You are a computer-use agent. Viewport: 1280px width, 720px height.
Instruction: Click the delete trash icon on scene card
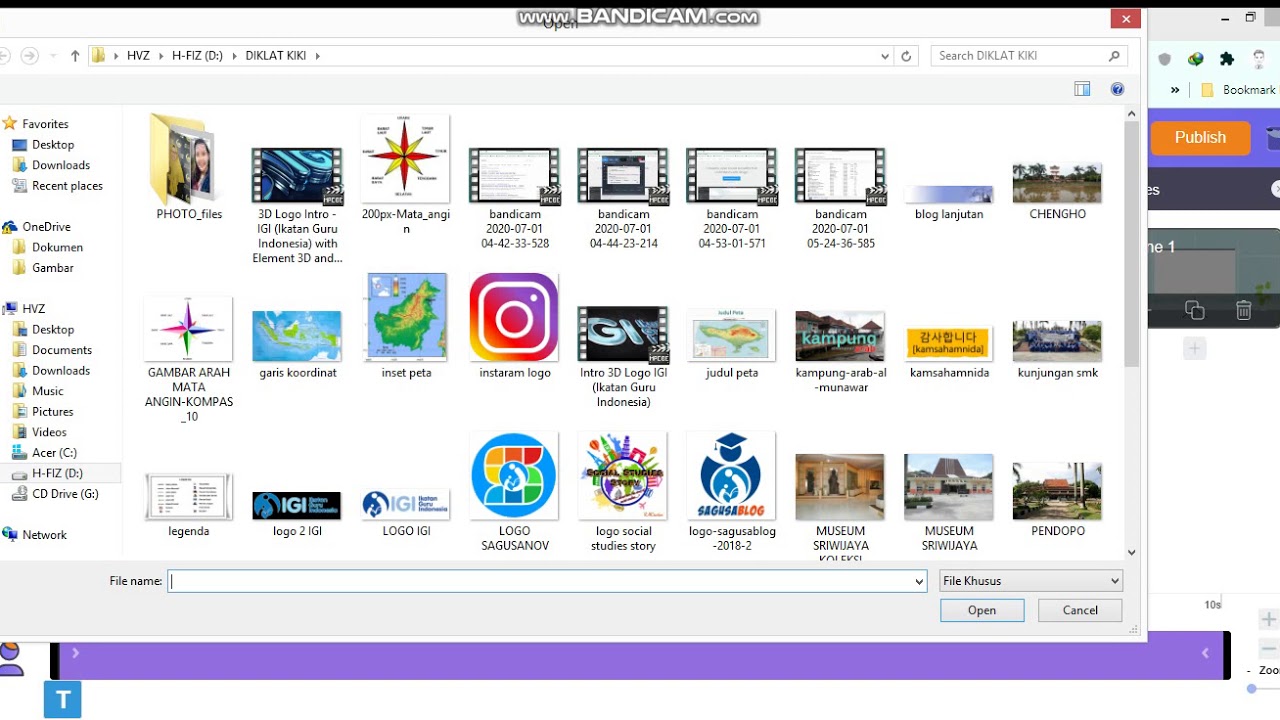[1243, 310]
